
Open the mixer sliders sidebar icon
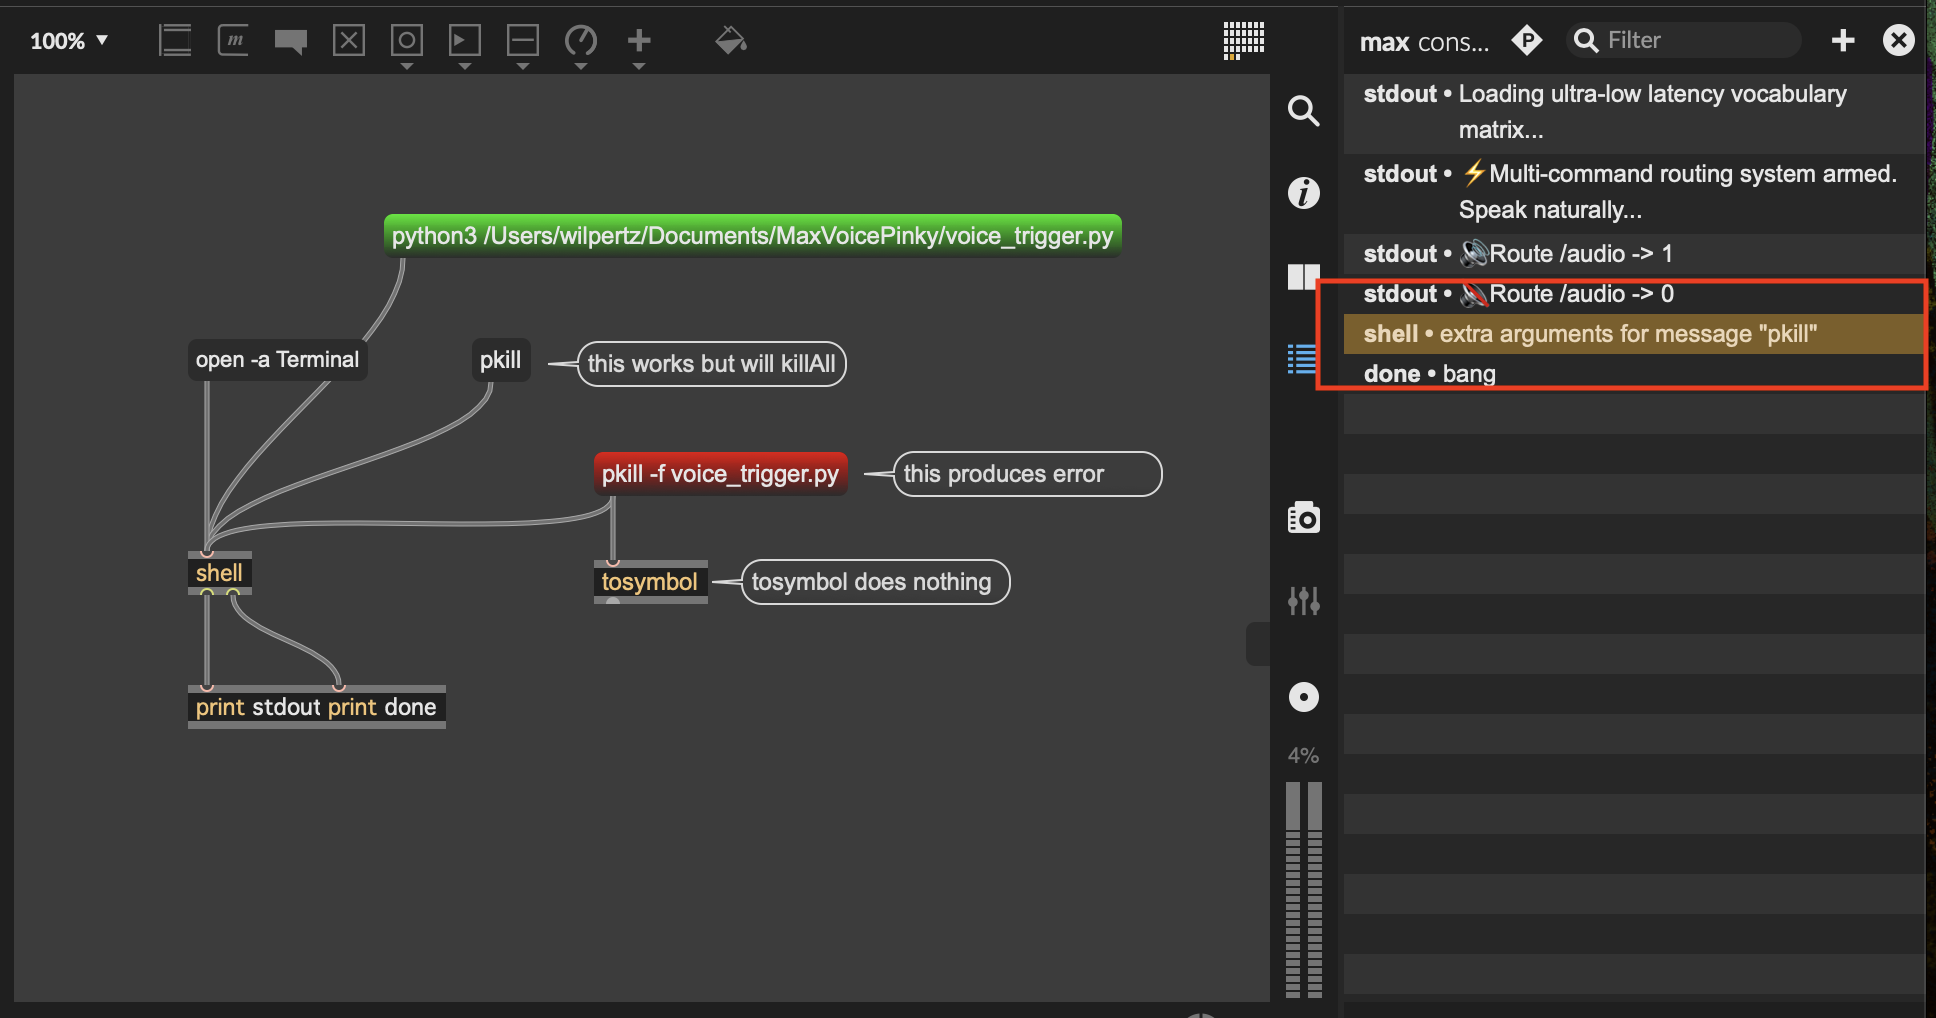1303,600
